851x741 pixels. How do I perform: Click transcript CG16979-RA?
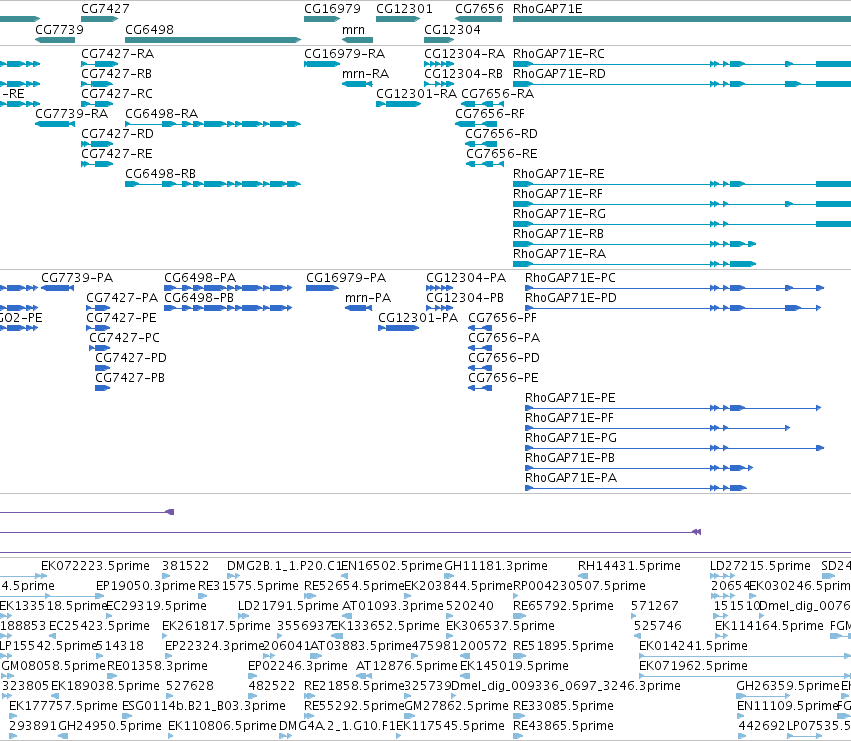322,64
